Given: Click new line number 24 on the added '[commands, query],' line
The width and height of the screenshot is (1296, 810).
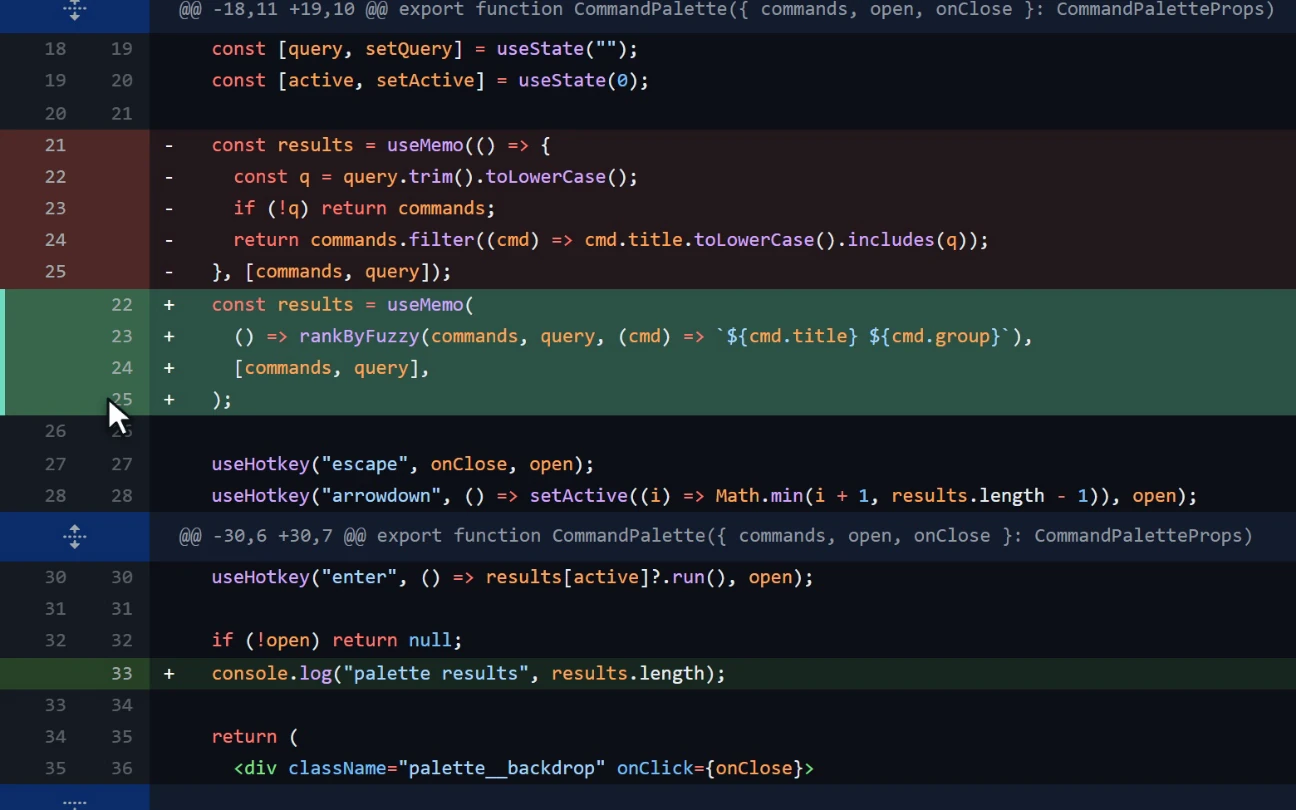Looking at the screenshot, I should [x=122, y=368].
